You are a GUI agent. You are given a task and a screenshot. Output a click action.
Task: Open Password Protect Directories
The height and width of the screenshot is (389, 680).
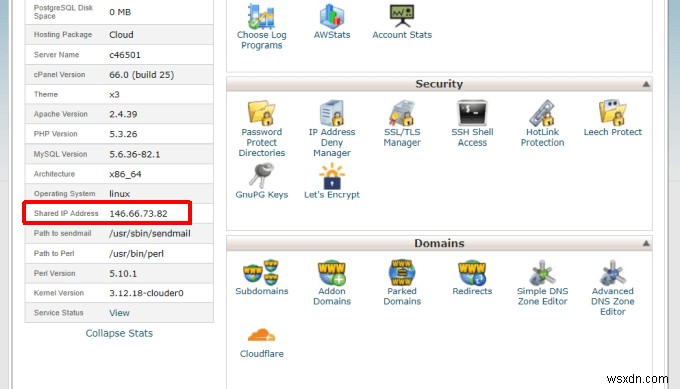coord(262,129)
